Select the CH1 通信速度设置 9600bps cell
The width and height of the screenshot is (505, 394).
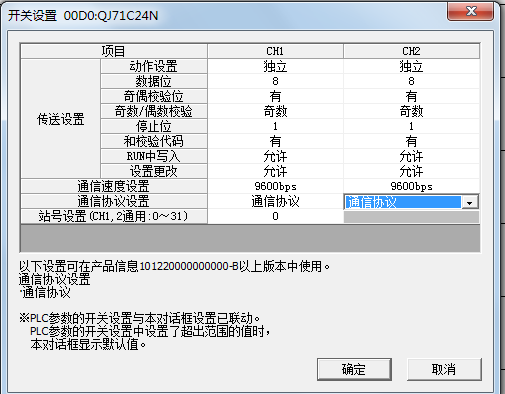[x=275, y=186]
